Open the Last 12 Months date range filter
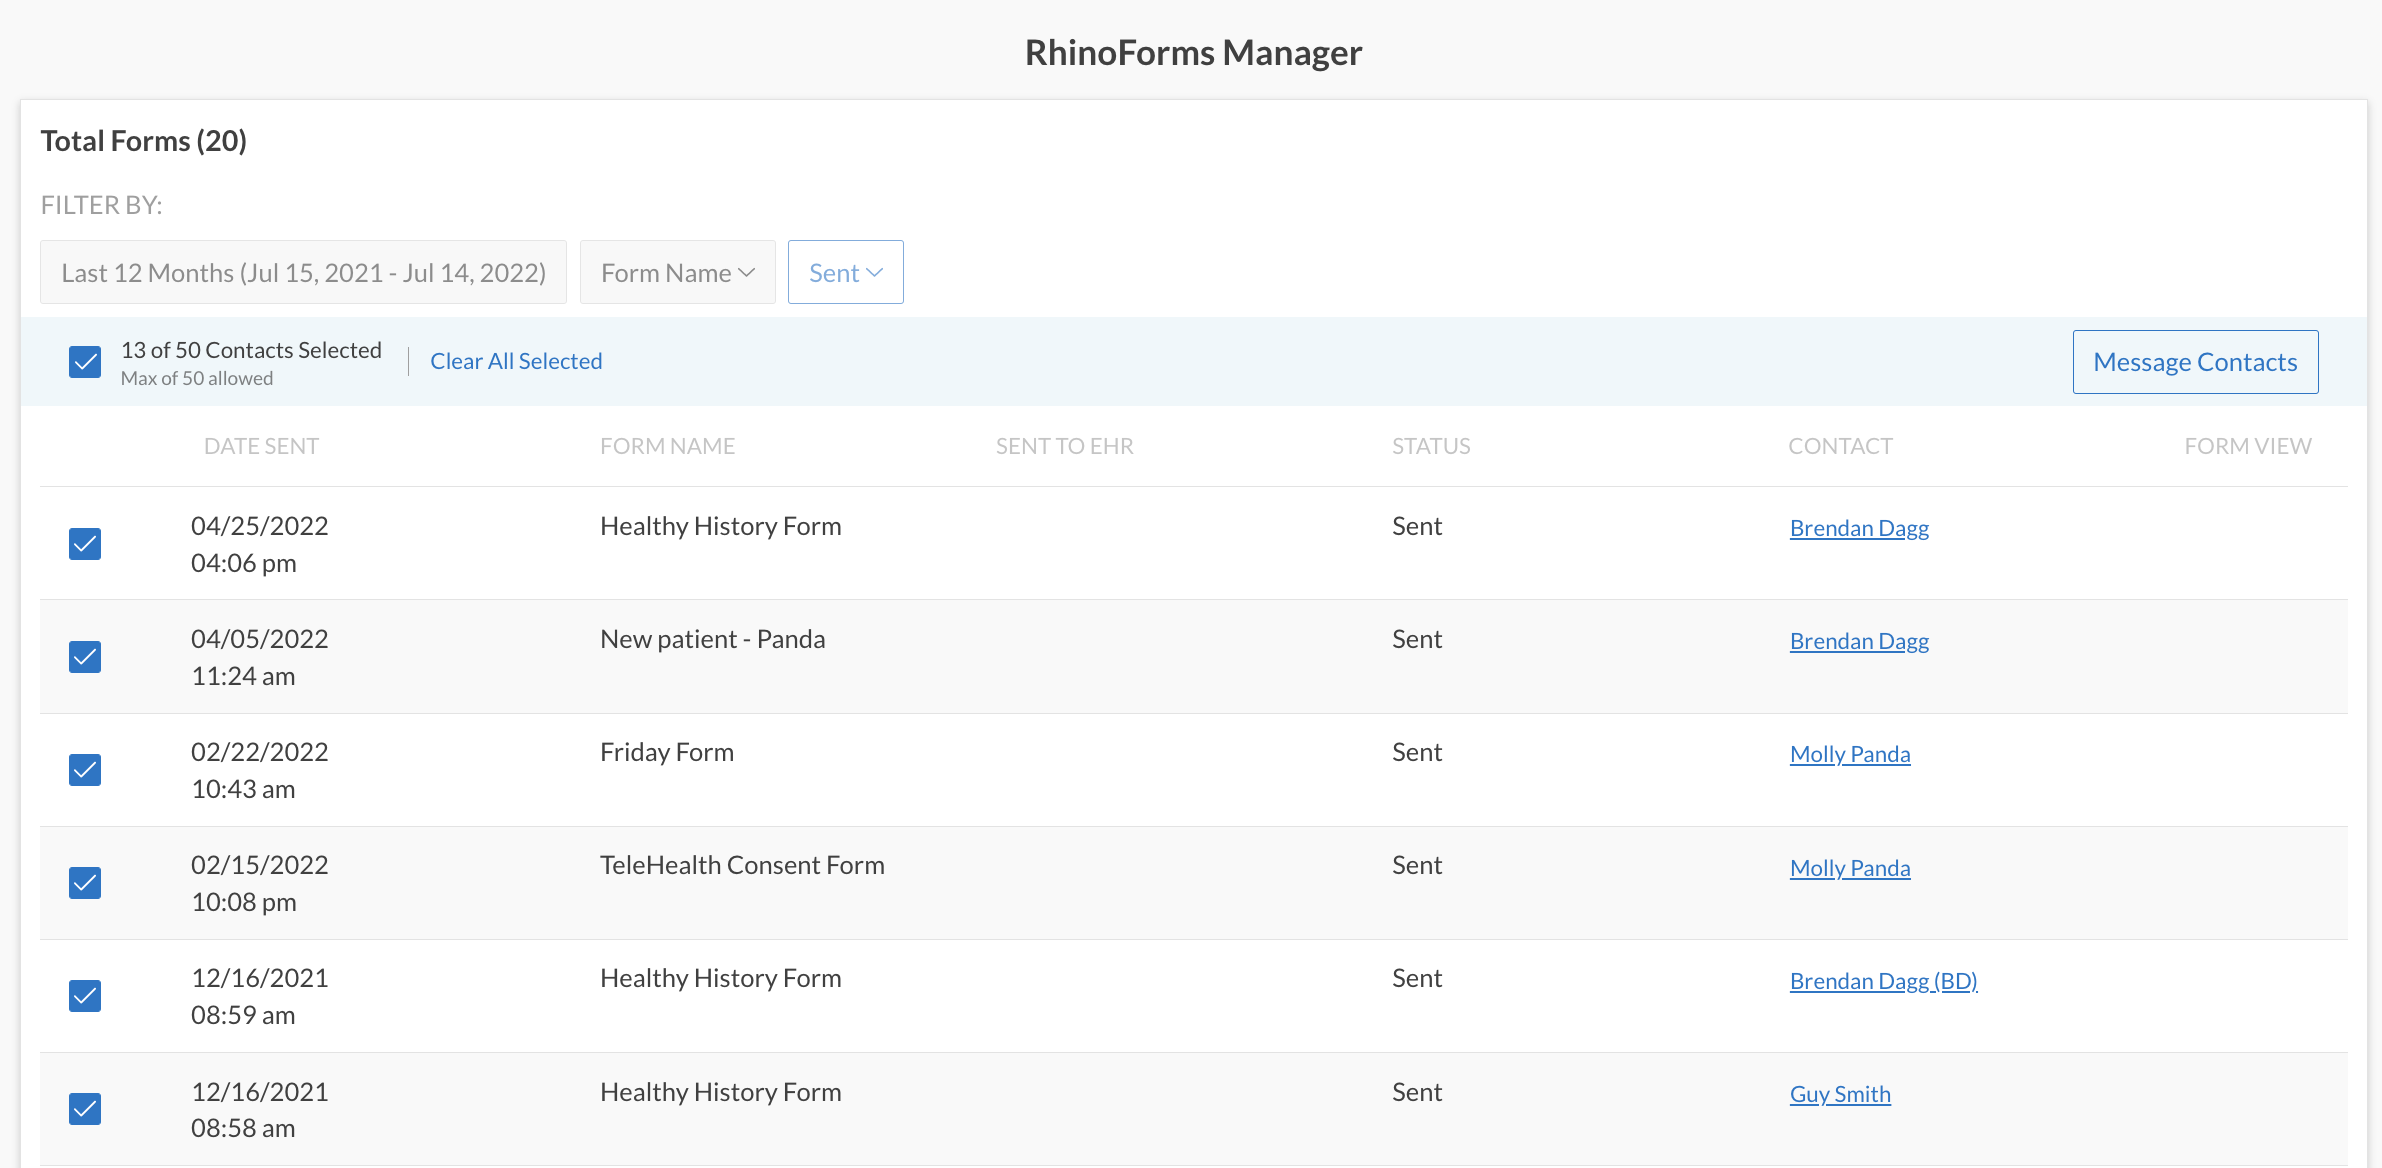 pyautogui.click(x=303, y=272)
